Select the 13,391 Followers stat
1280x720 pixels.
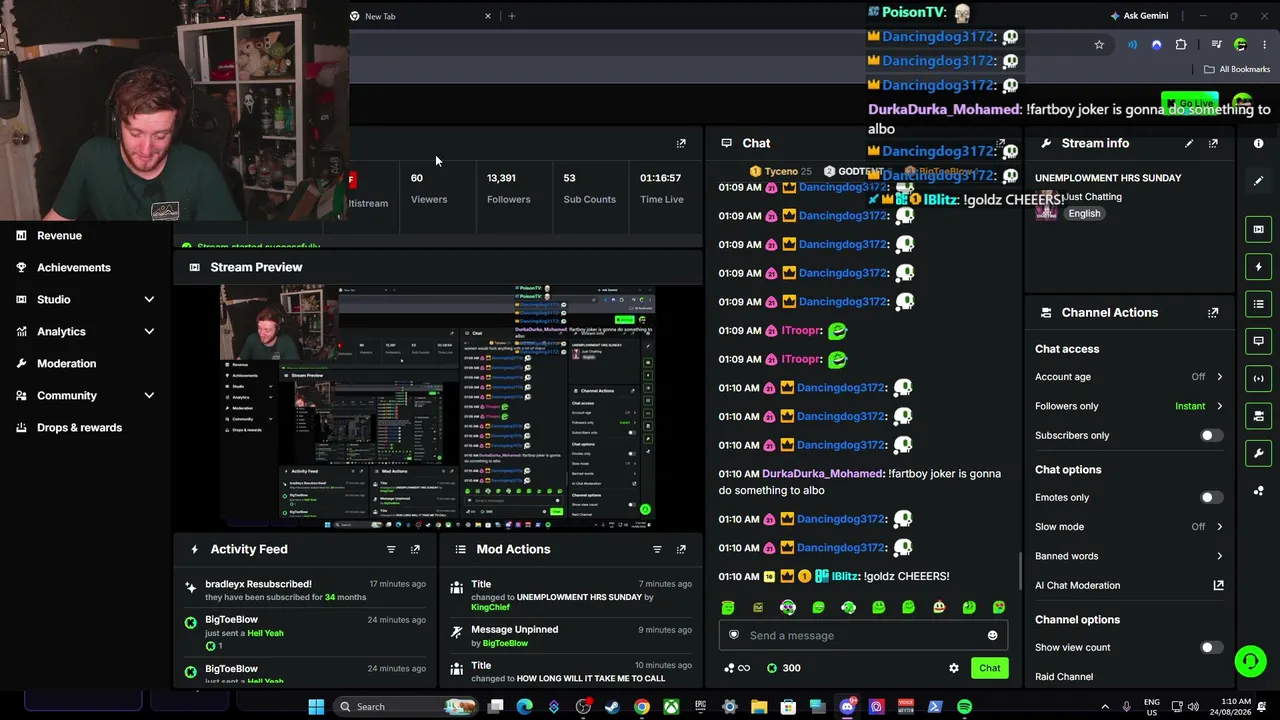(508, 188)
